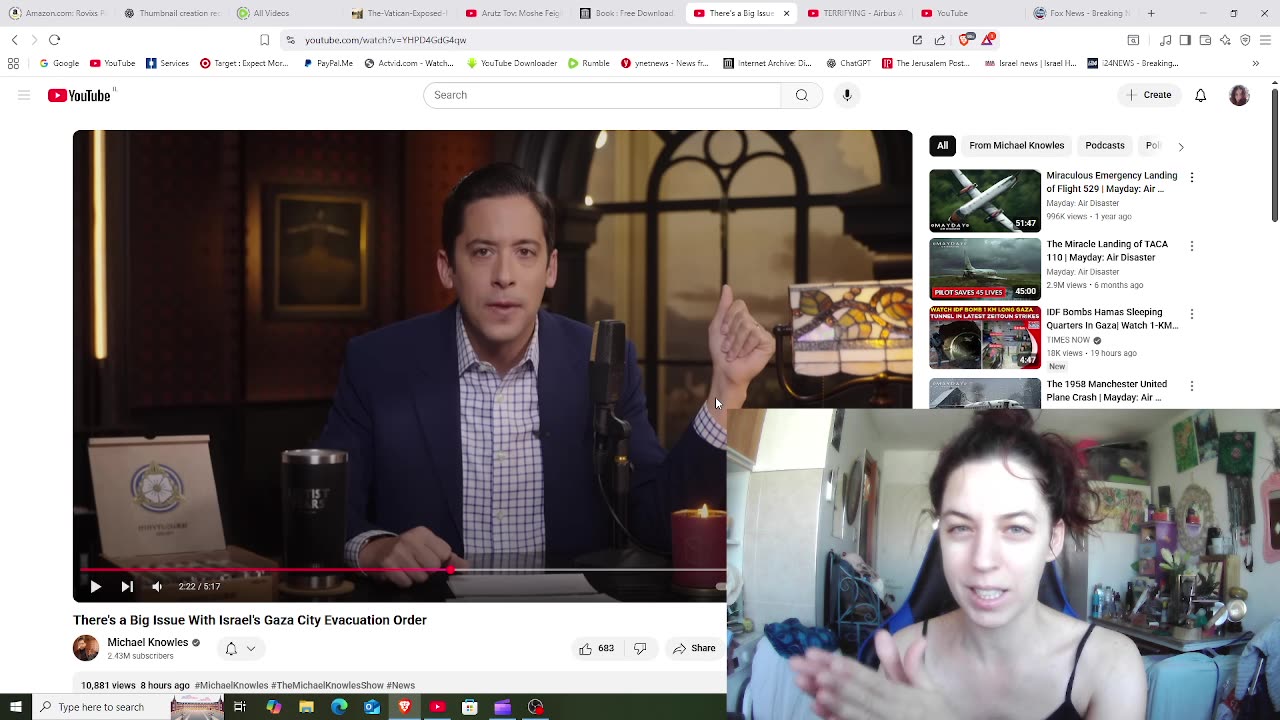Open the YouTube guide hamburger menu

click(x=24, y=95)
